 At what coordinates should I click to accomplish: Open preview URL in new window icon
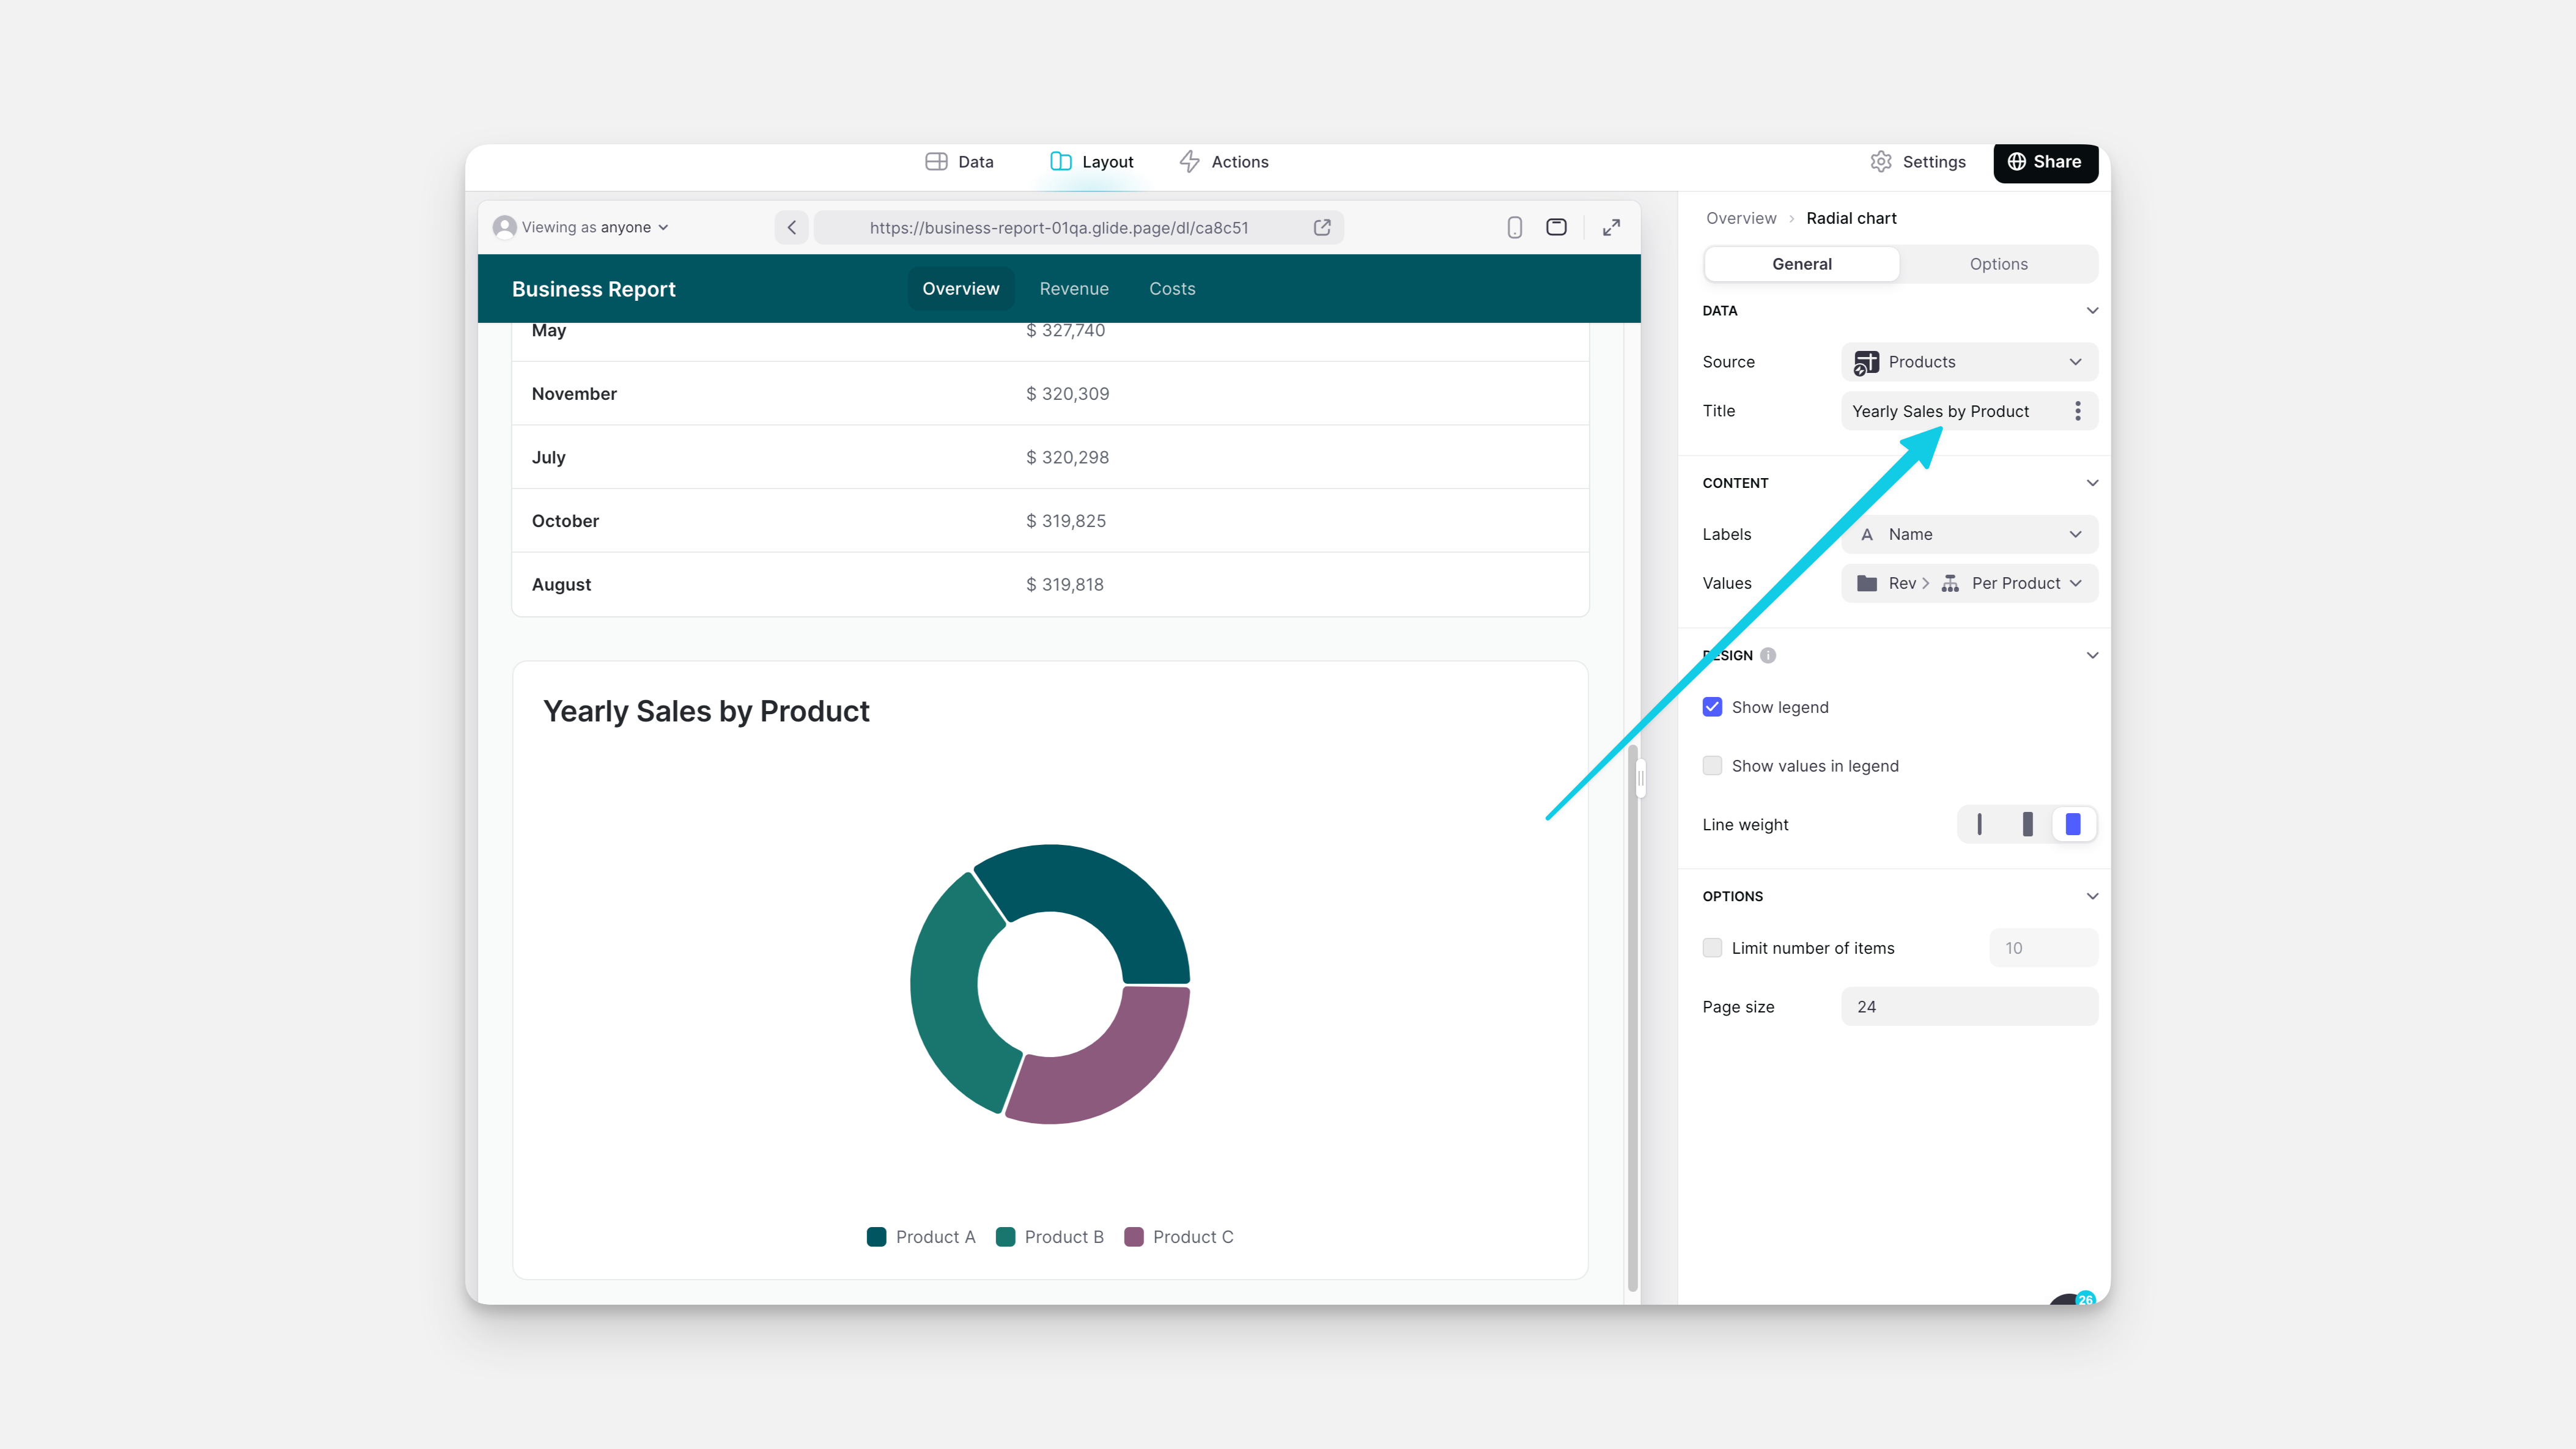1322,227
